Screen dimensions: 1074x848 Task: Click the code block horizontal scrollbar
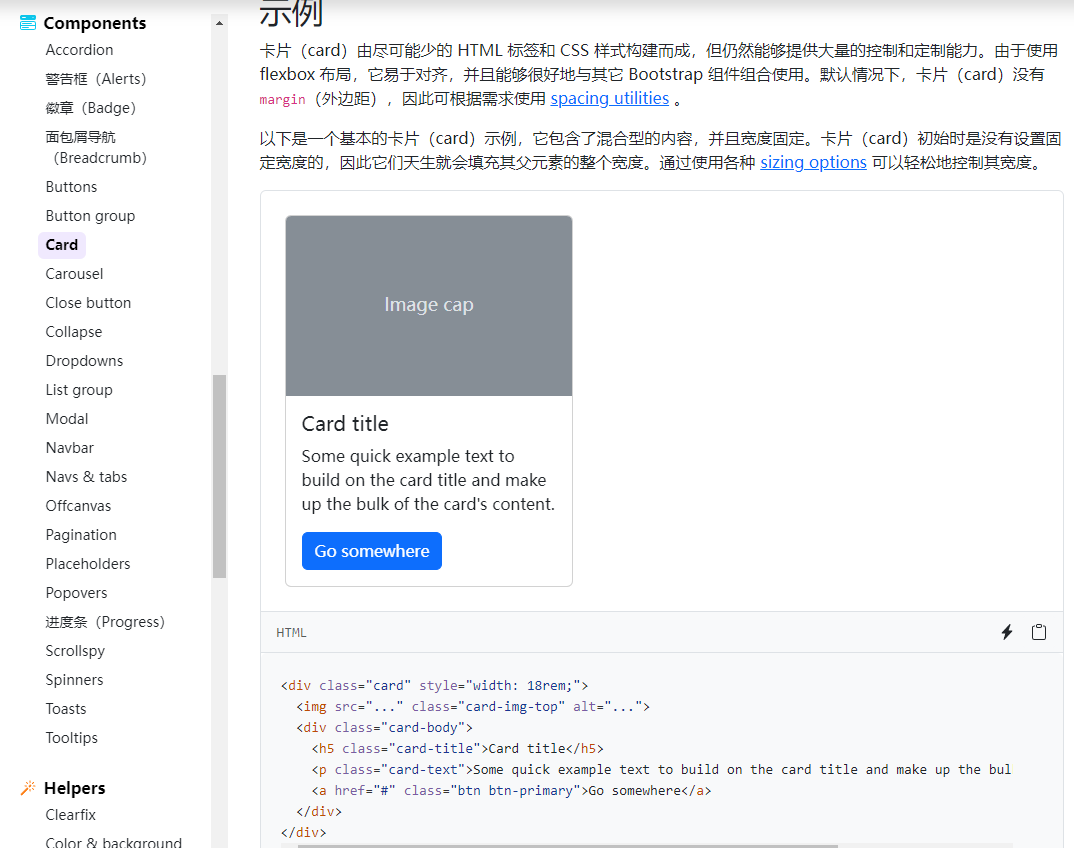point(568,846)
